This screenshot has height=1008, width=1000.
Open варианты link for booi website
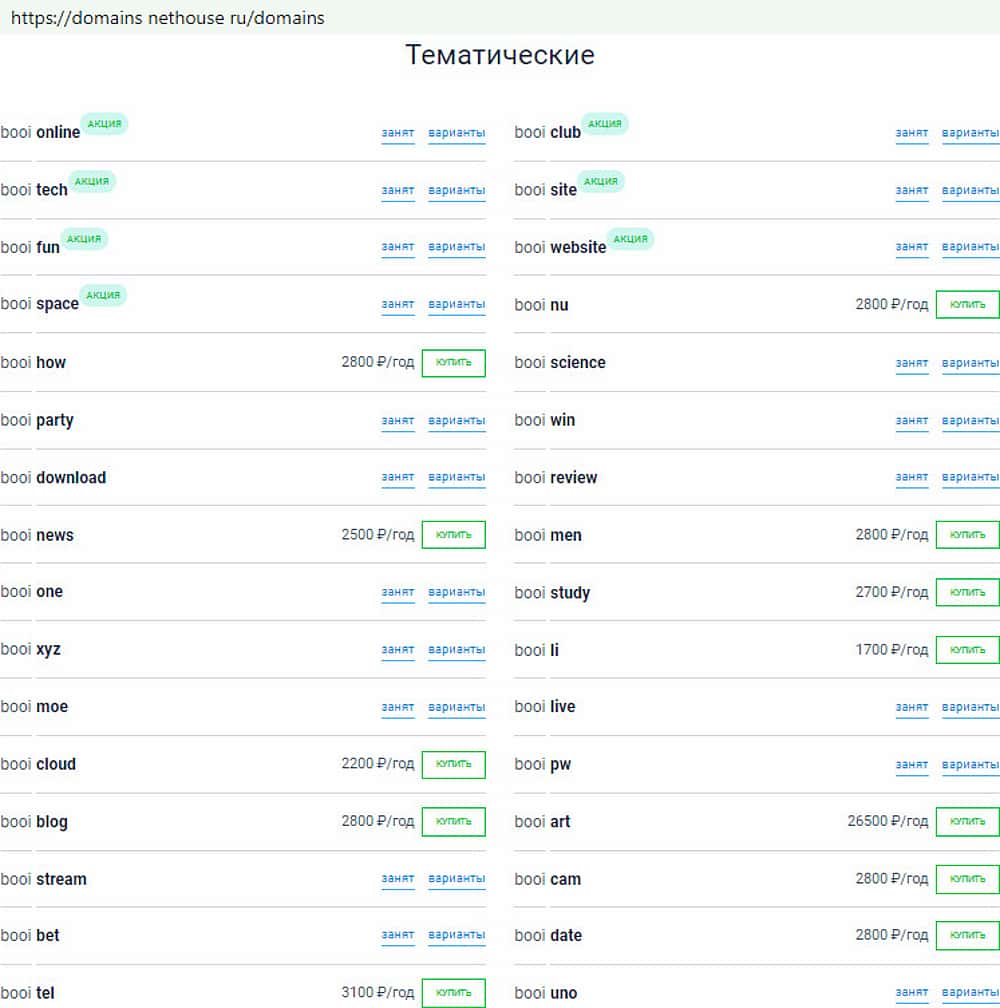pyautogui.click(x=970, y=247)
